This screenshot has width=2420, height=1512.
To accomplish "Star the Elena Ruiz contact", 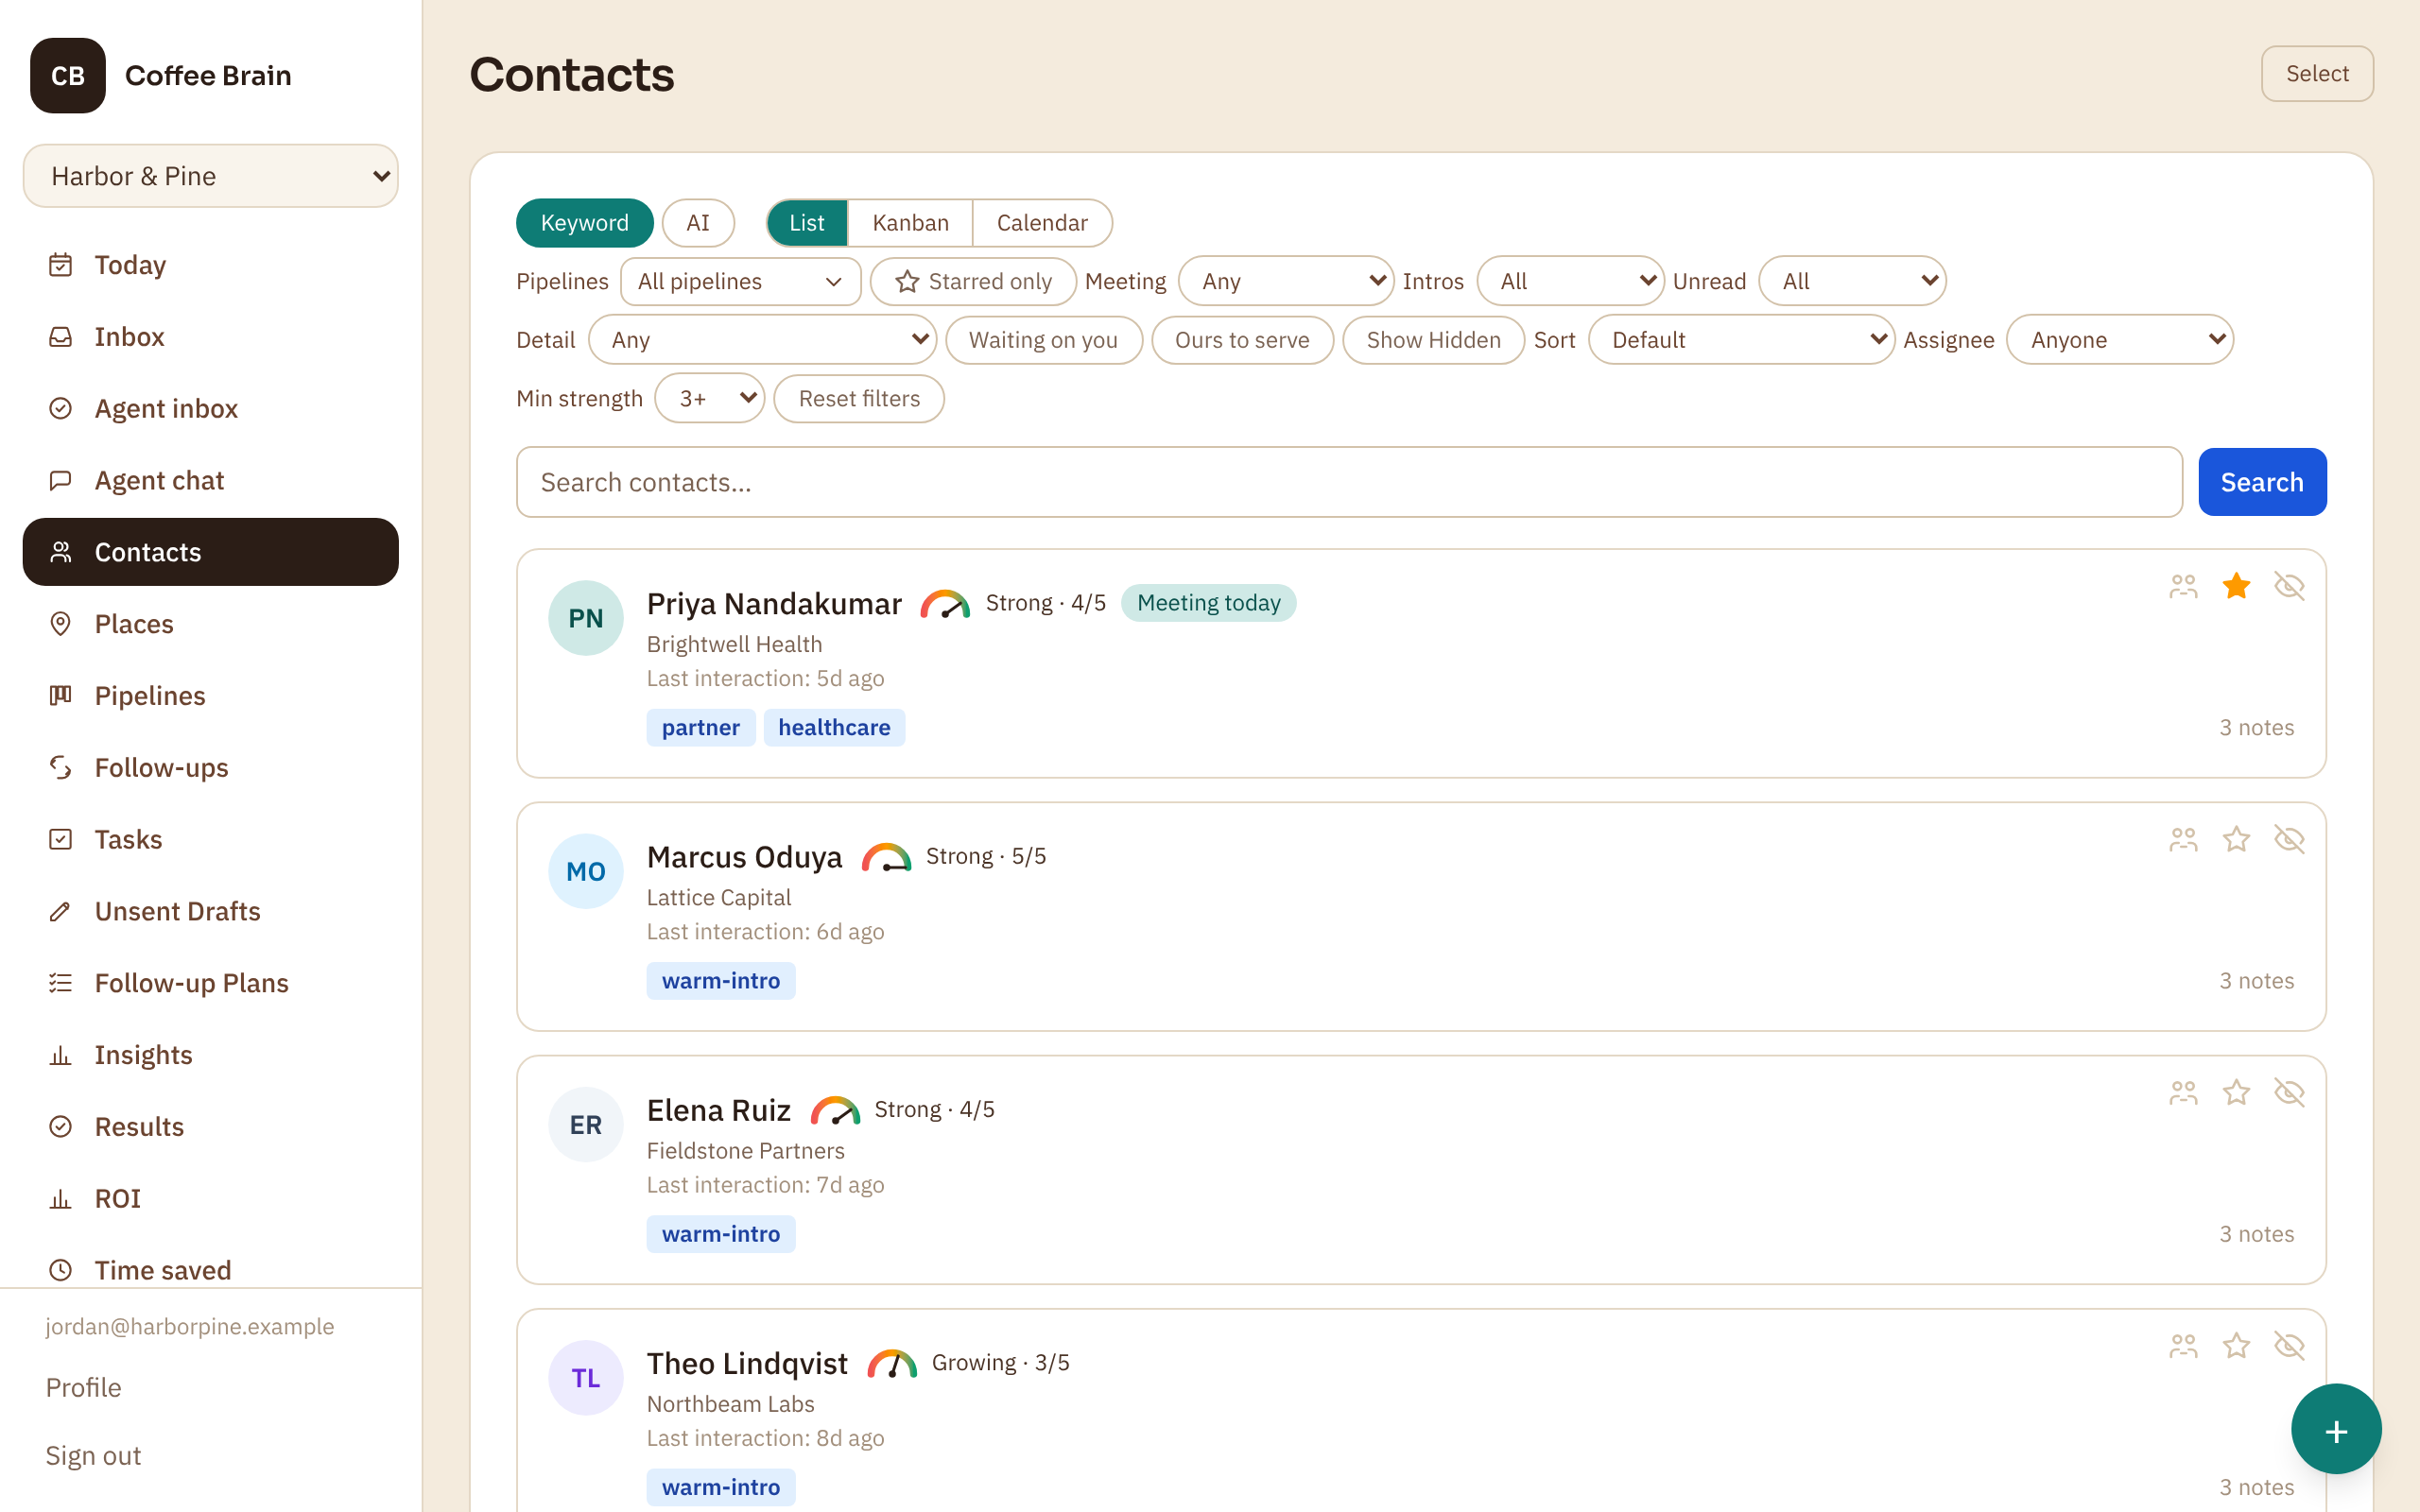I will point(2237,1092).
